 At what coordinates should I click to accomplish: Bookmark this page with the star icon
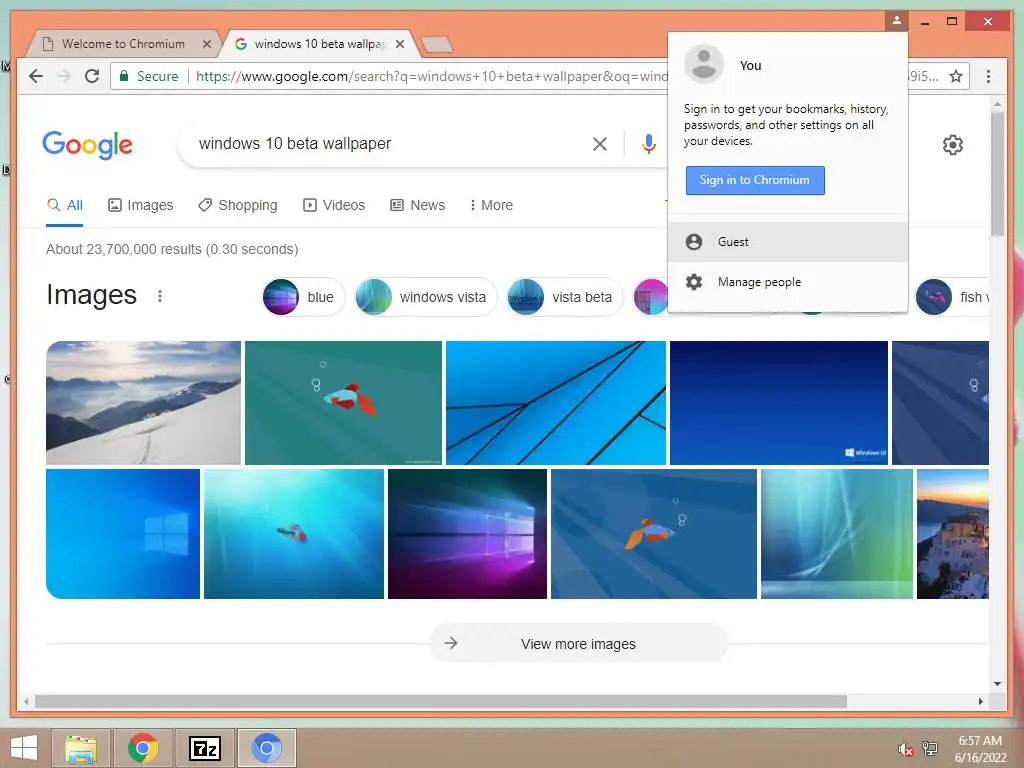coord(956,76)
